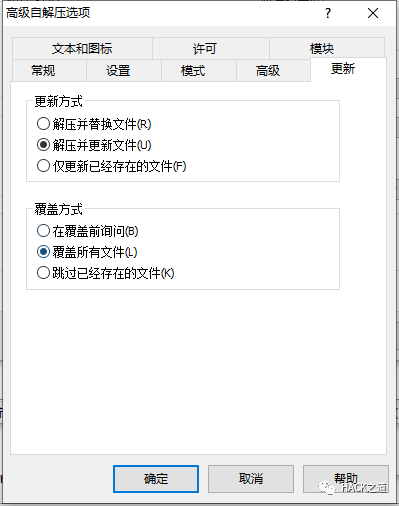
Task: Switch to the 文本和图标 tab
Action: (x=82, y=49)
